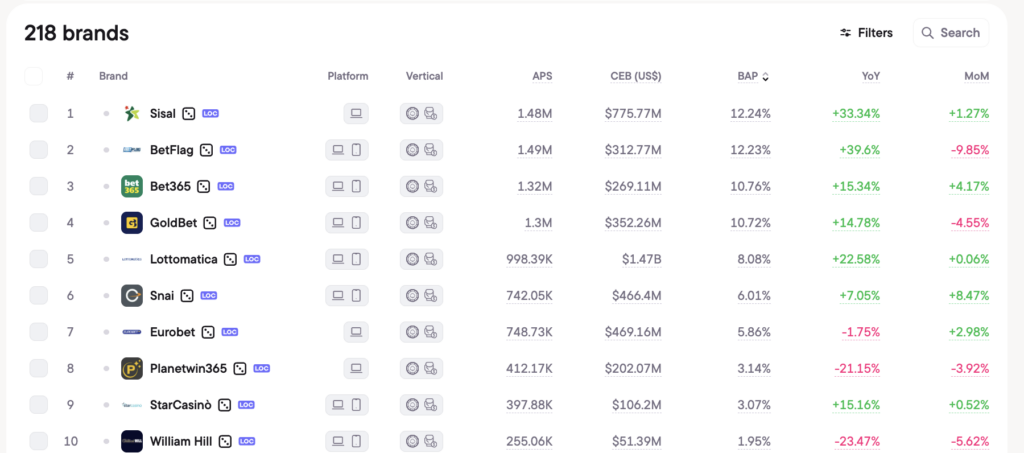Click the vertical icons in the Eurobet row
Image resolution: width=1024 pixels, height=453 pixels.
coord(421,332)
